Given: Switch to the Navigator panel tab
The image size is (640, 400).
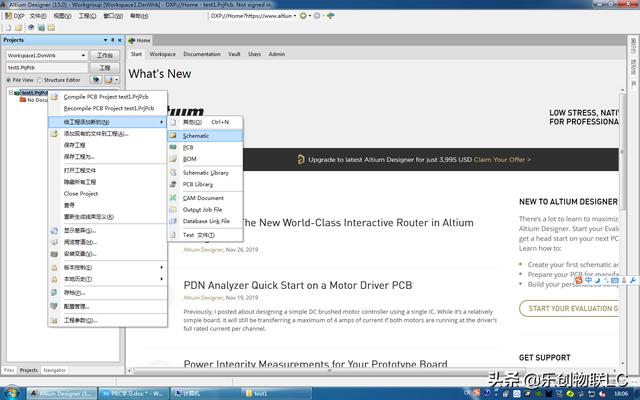Looking at the screenshot, I should [55, 370].
